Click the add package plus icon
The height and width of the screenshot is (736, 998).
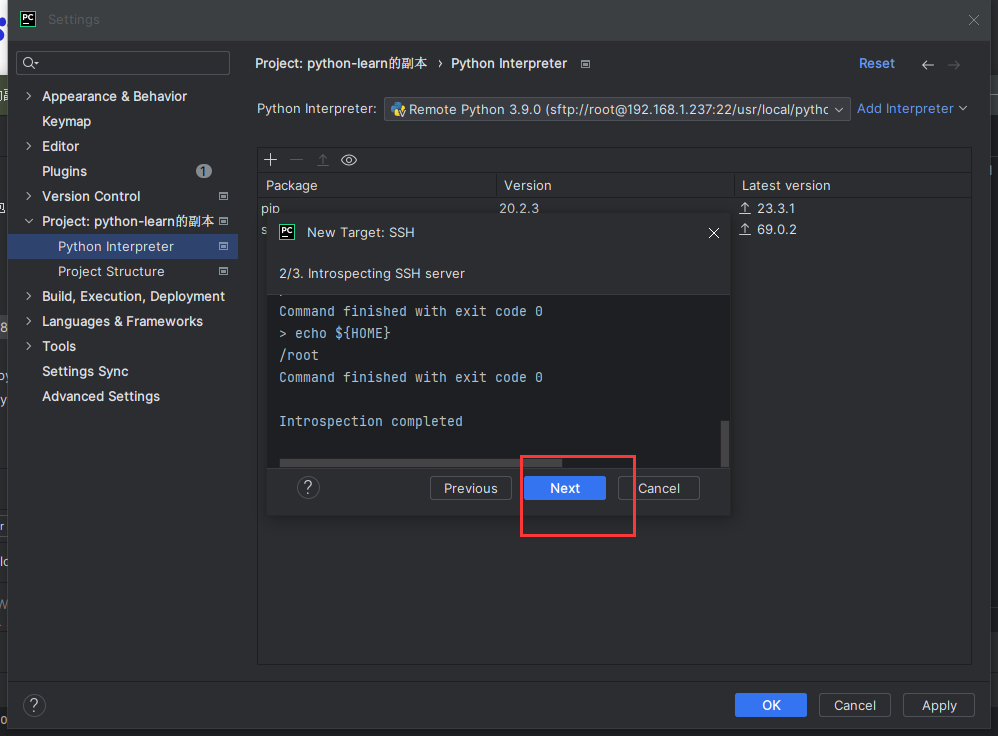(270, 160)
